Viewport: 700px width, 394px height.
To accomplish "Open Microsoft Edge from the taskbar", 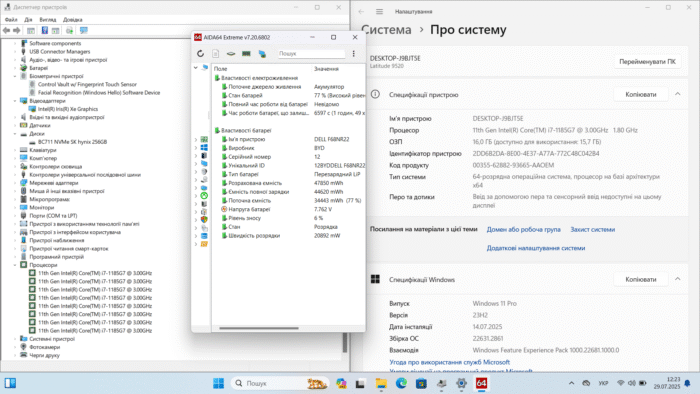I will tap(401, 383).
